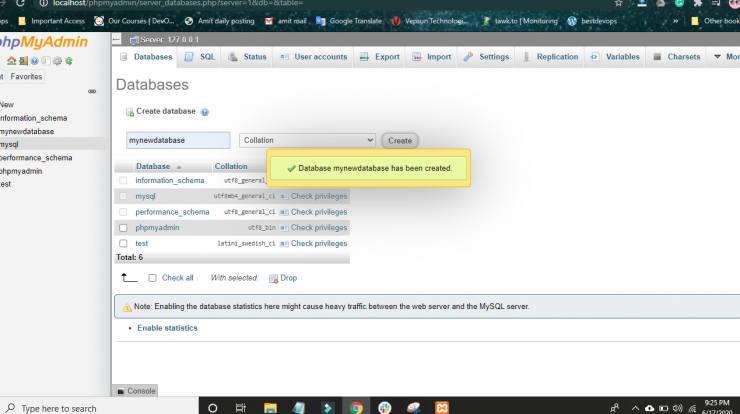Click the Windows taskbar search box
740x414 pixels.
click(x=99, y=408)
